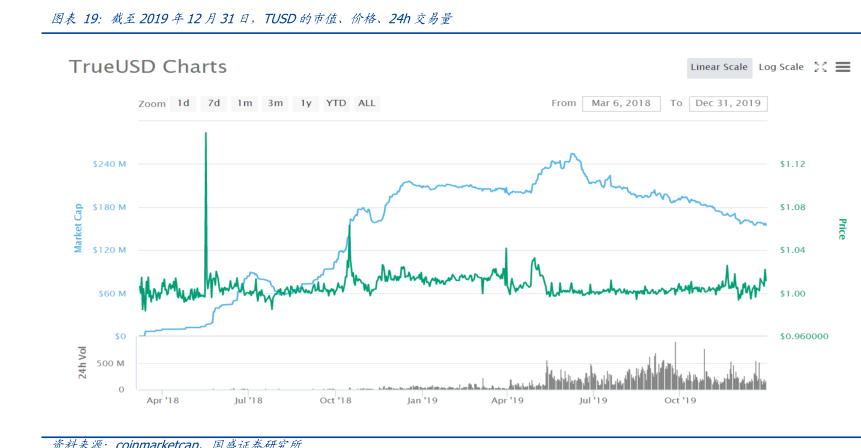861x448 pixels.
Task: Set zoom to 1m
Action: pyautogui.click(x=244, y=103)
